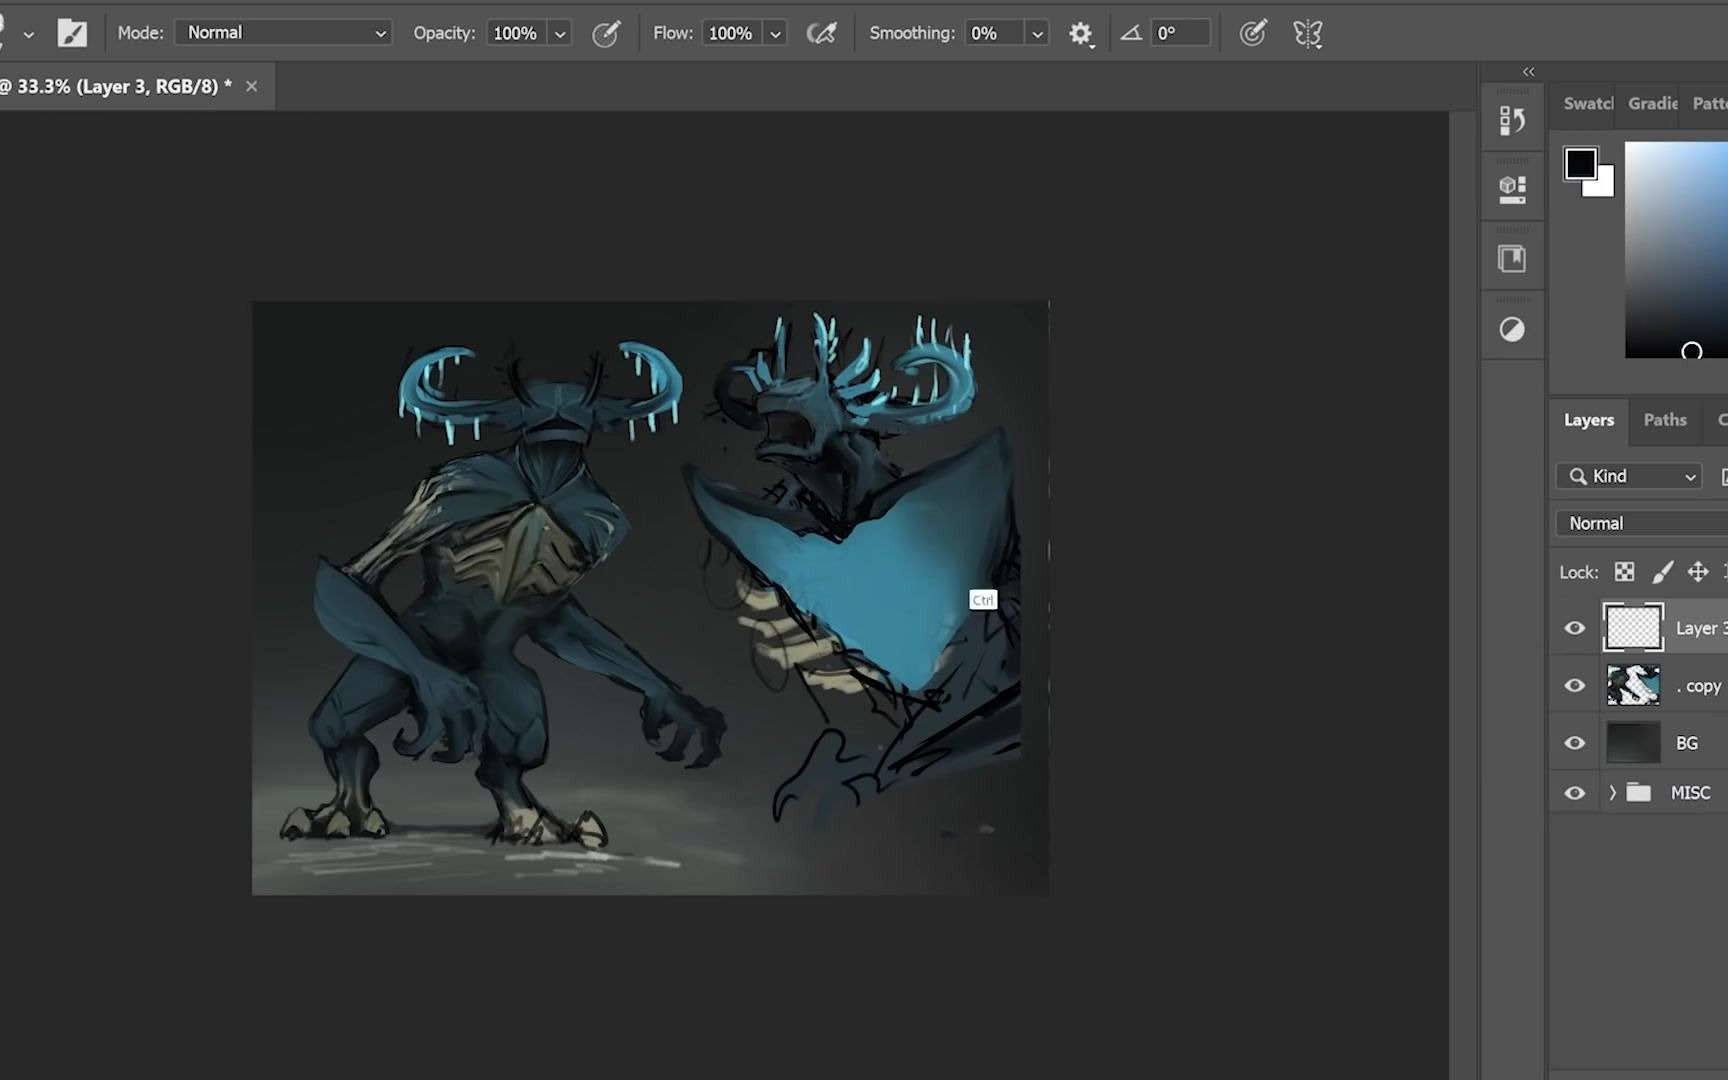1728x1080 pixels.
Task: Hide Layer 3 visibility eye
Action: pyautogui.click(x=1574, y=628)
